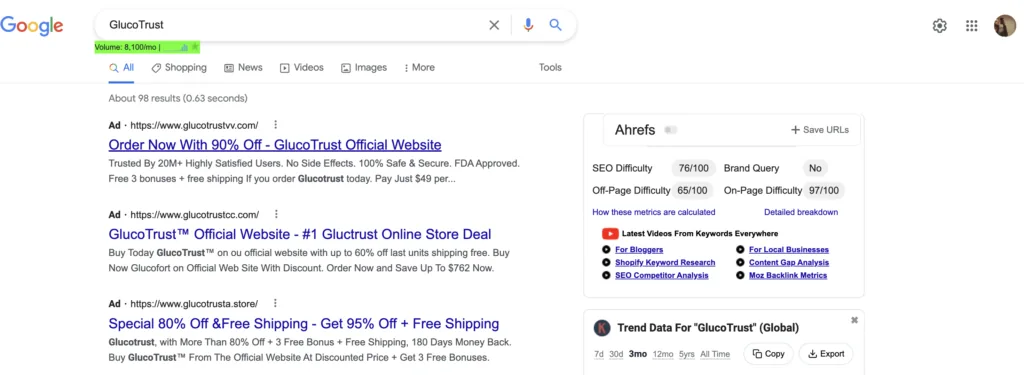Image resolution: width=1024 pixels, height=375 pixels.
Task: Switch to the Videos tab
Action: (x=301, y=67)
